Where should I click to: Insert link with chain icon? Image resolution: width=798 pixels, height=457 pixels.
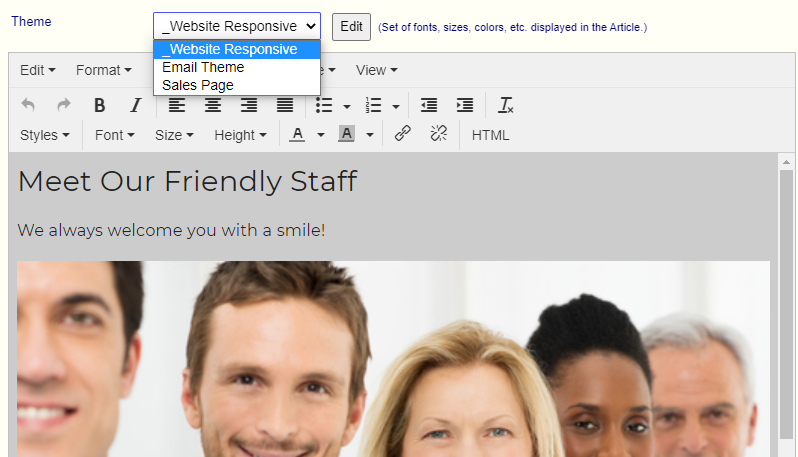coord(403,134)
